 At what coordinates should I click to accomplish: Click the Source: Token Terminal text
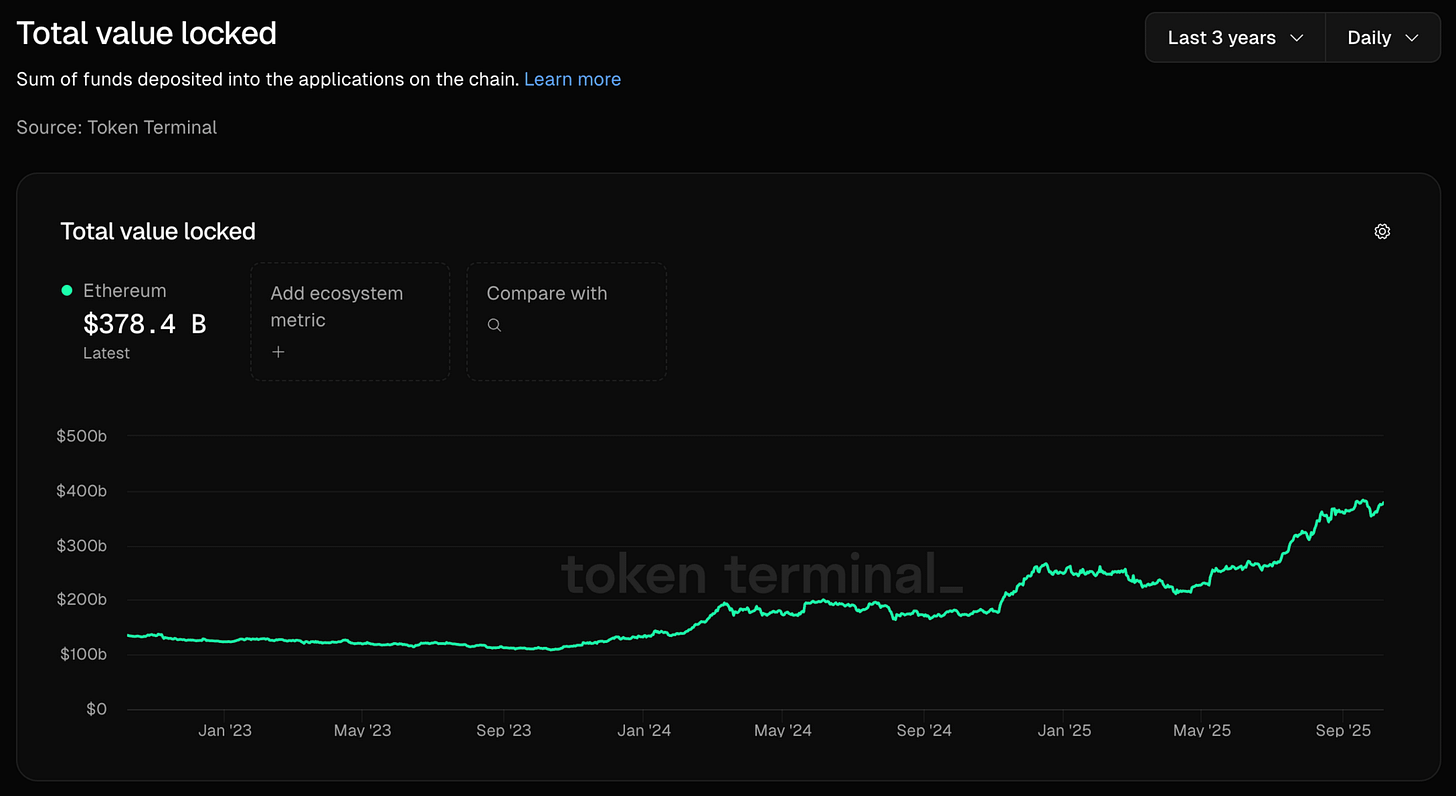point(117,127)
